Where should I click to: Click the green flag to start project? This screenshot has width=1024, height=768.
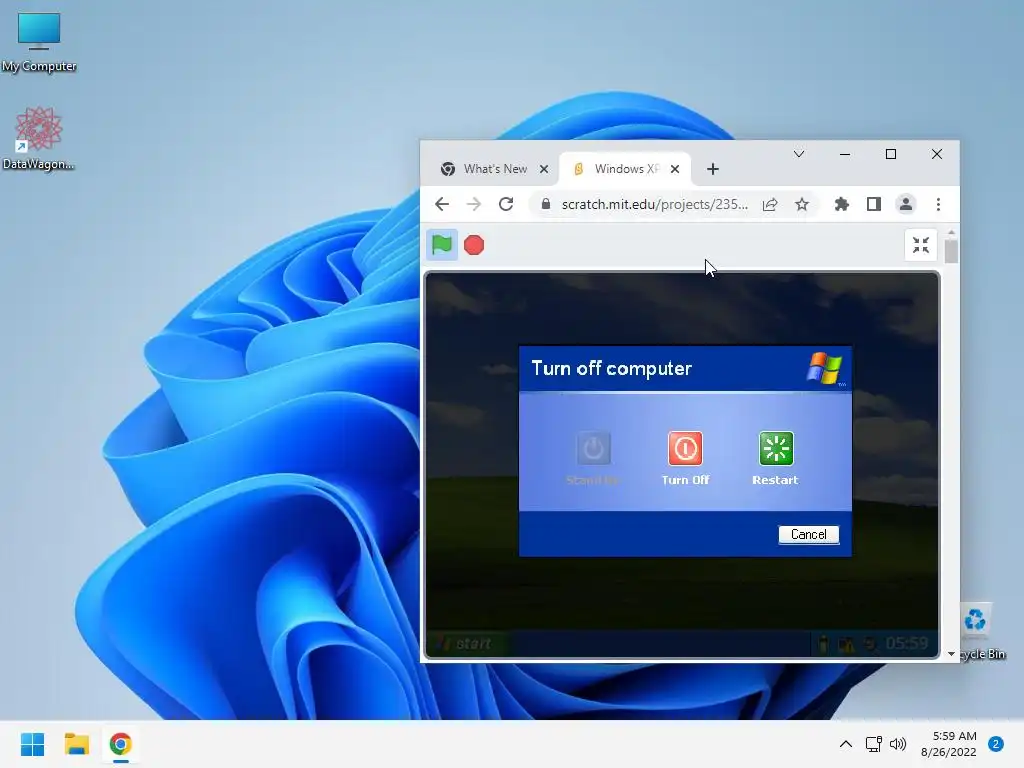pyautogui.click(x=441, y=245)
